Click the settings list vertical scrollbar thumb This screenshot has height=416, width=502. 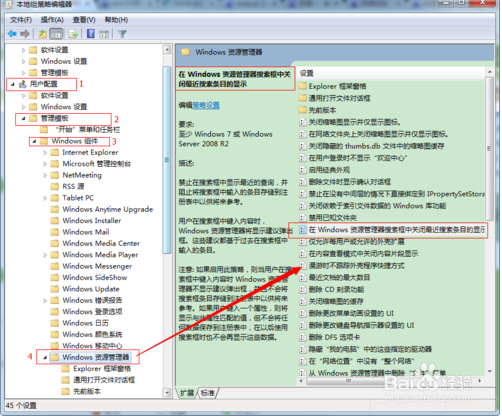[489, 148]
